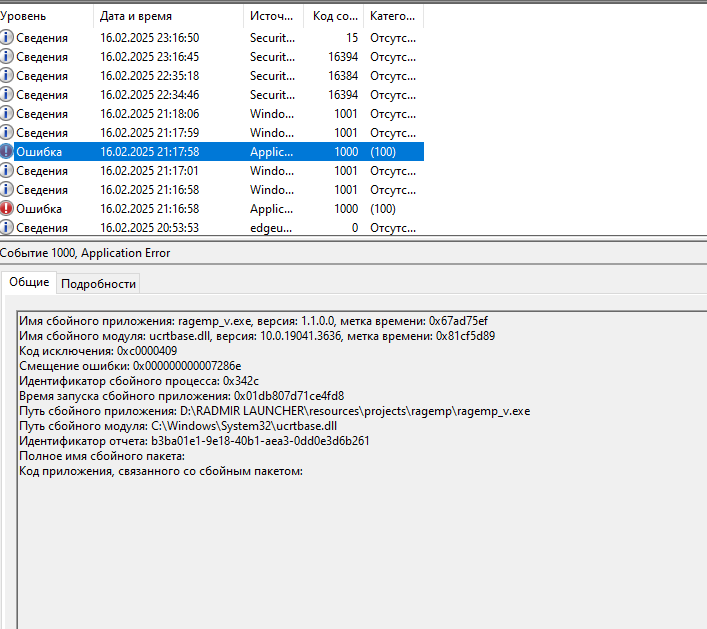
Task: Select date cell 16.02.2025 22:35:18
Action: 149,76
